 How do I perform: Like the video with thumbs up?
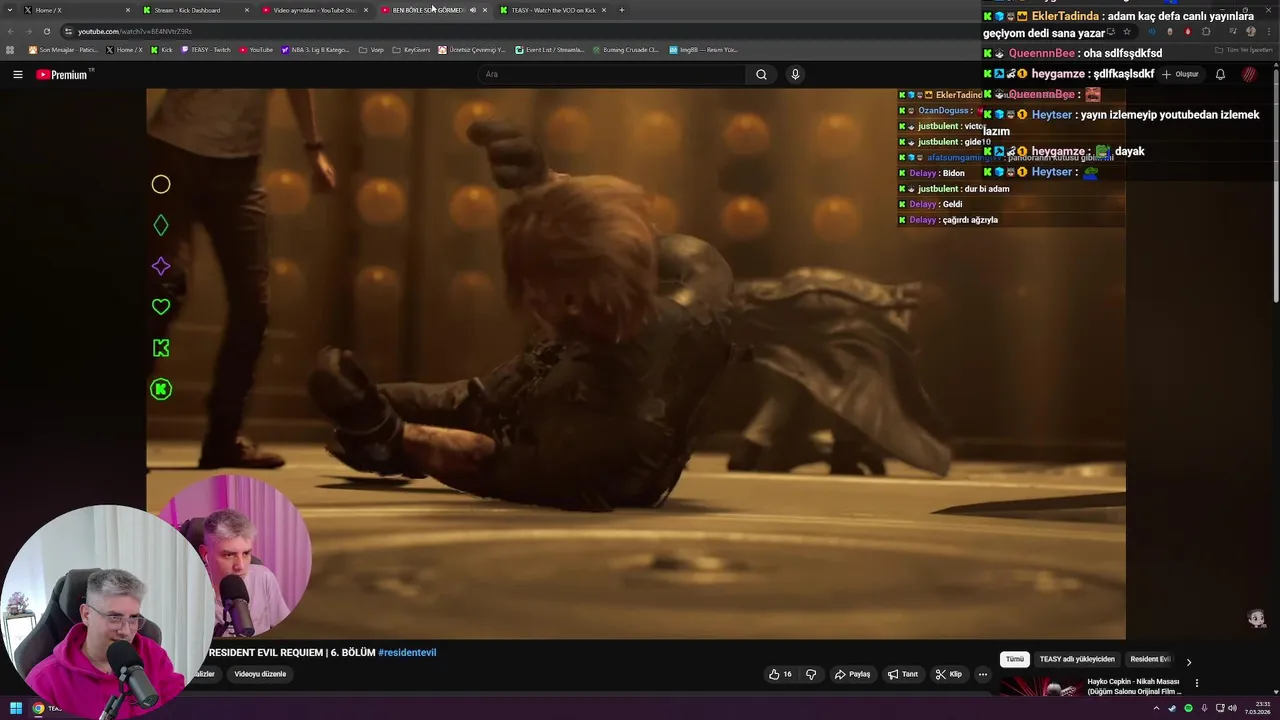[x=780, y=674]
